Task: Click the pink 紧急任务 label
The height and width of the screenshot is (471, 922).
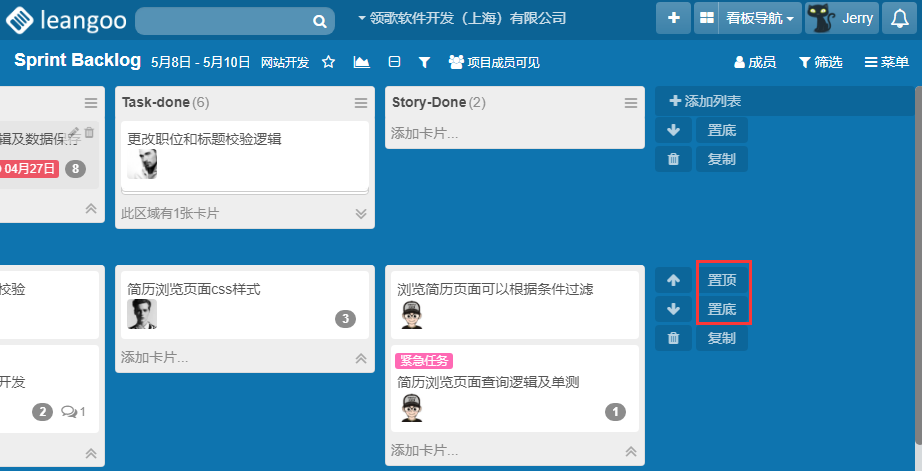Action: click(425, 361)
